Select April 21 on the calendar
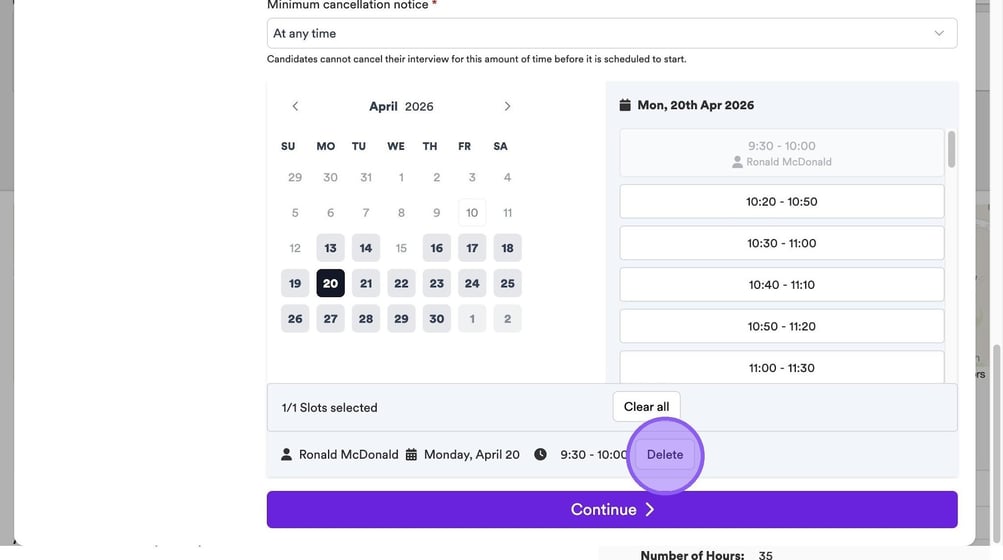The width and height of the screenshot is (1003, 560). (366, 283)
